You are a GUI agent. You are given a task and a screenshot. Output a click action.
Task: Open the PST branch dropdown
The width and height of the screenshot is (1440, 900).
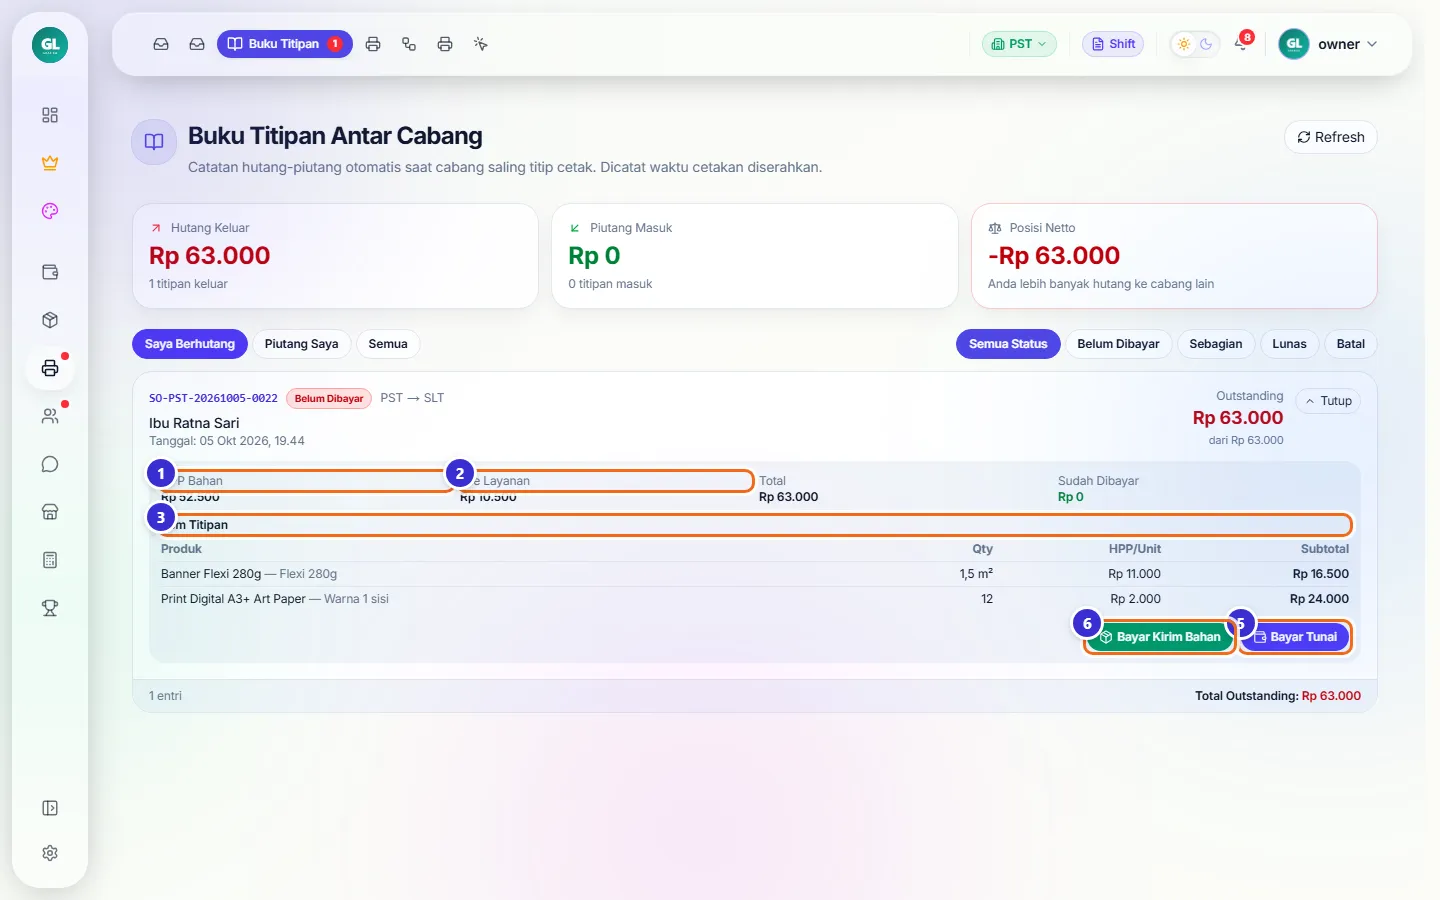1019,44
